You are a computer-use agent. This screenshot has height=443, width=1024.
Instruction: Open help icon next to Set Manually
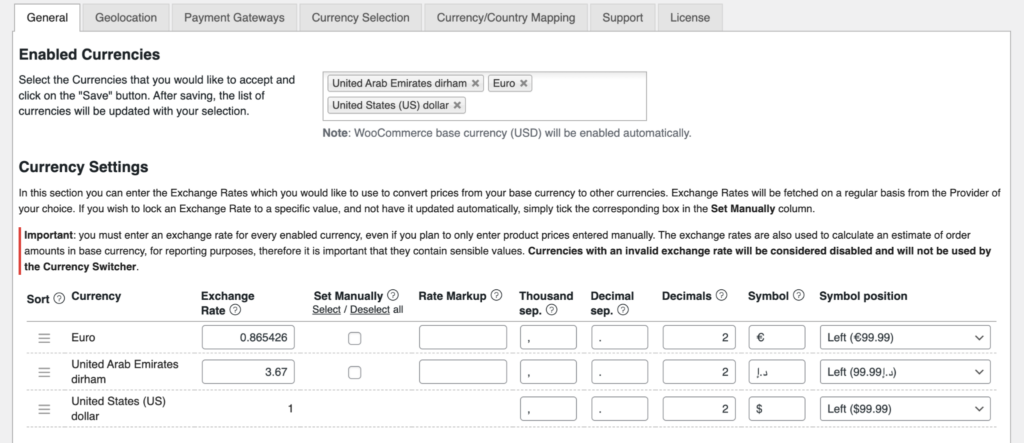(392, 296)
